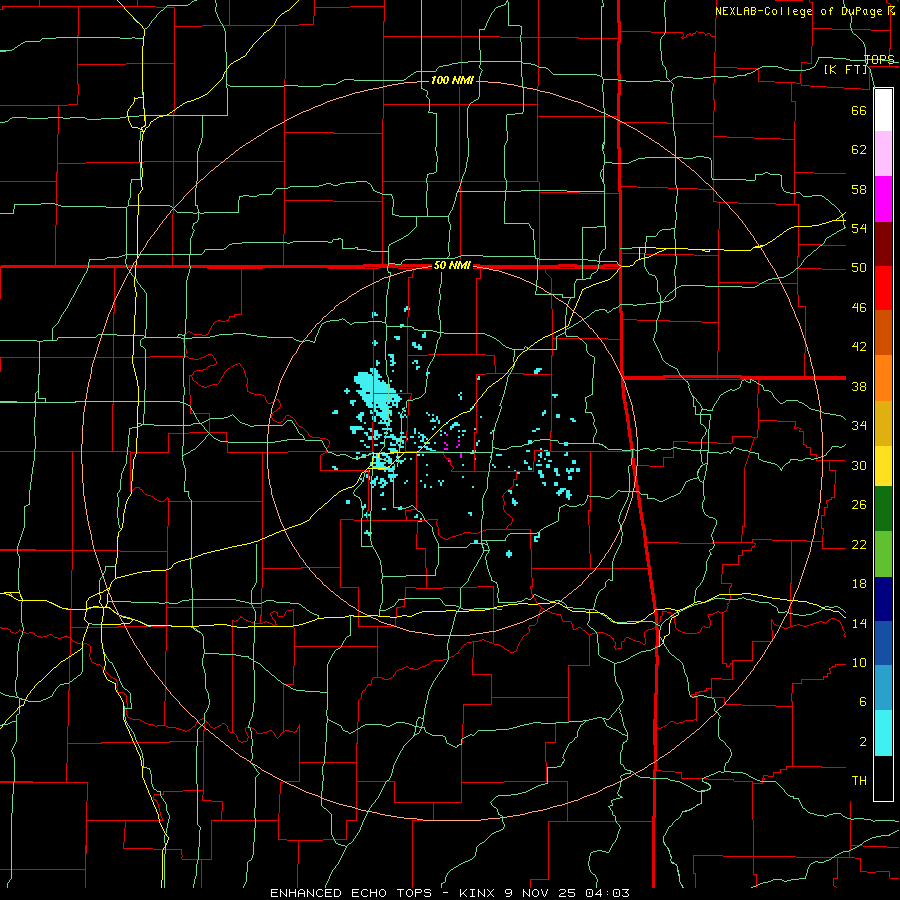Click the bright red legend swatch
The height and width of the screenshot is (900, 900).
(x=883, y=288)
